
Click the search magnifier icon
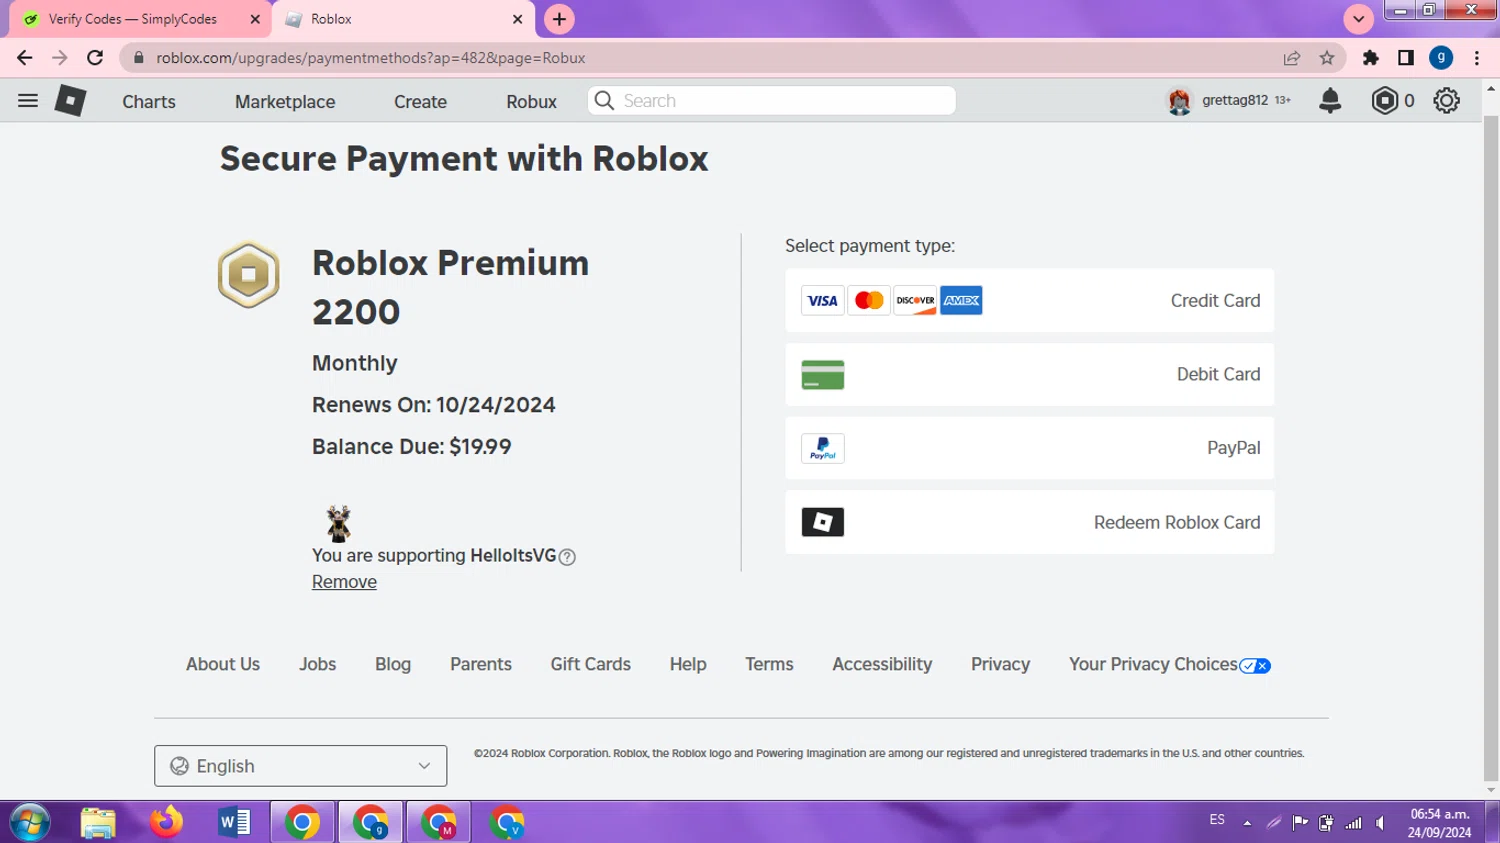coord(604,101)
